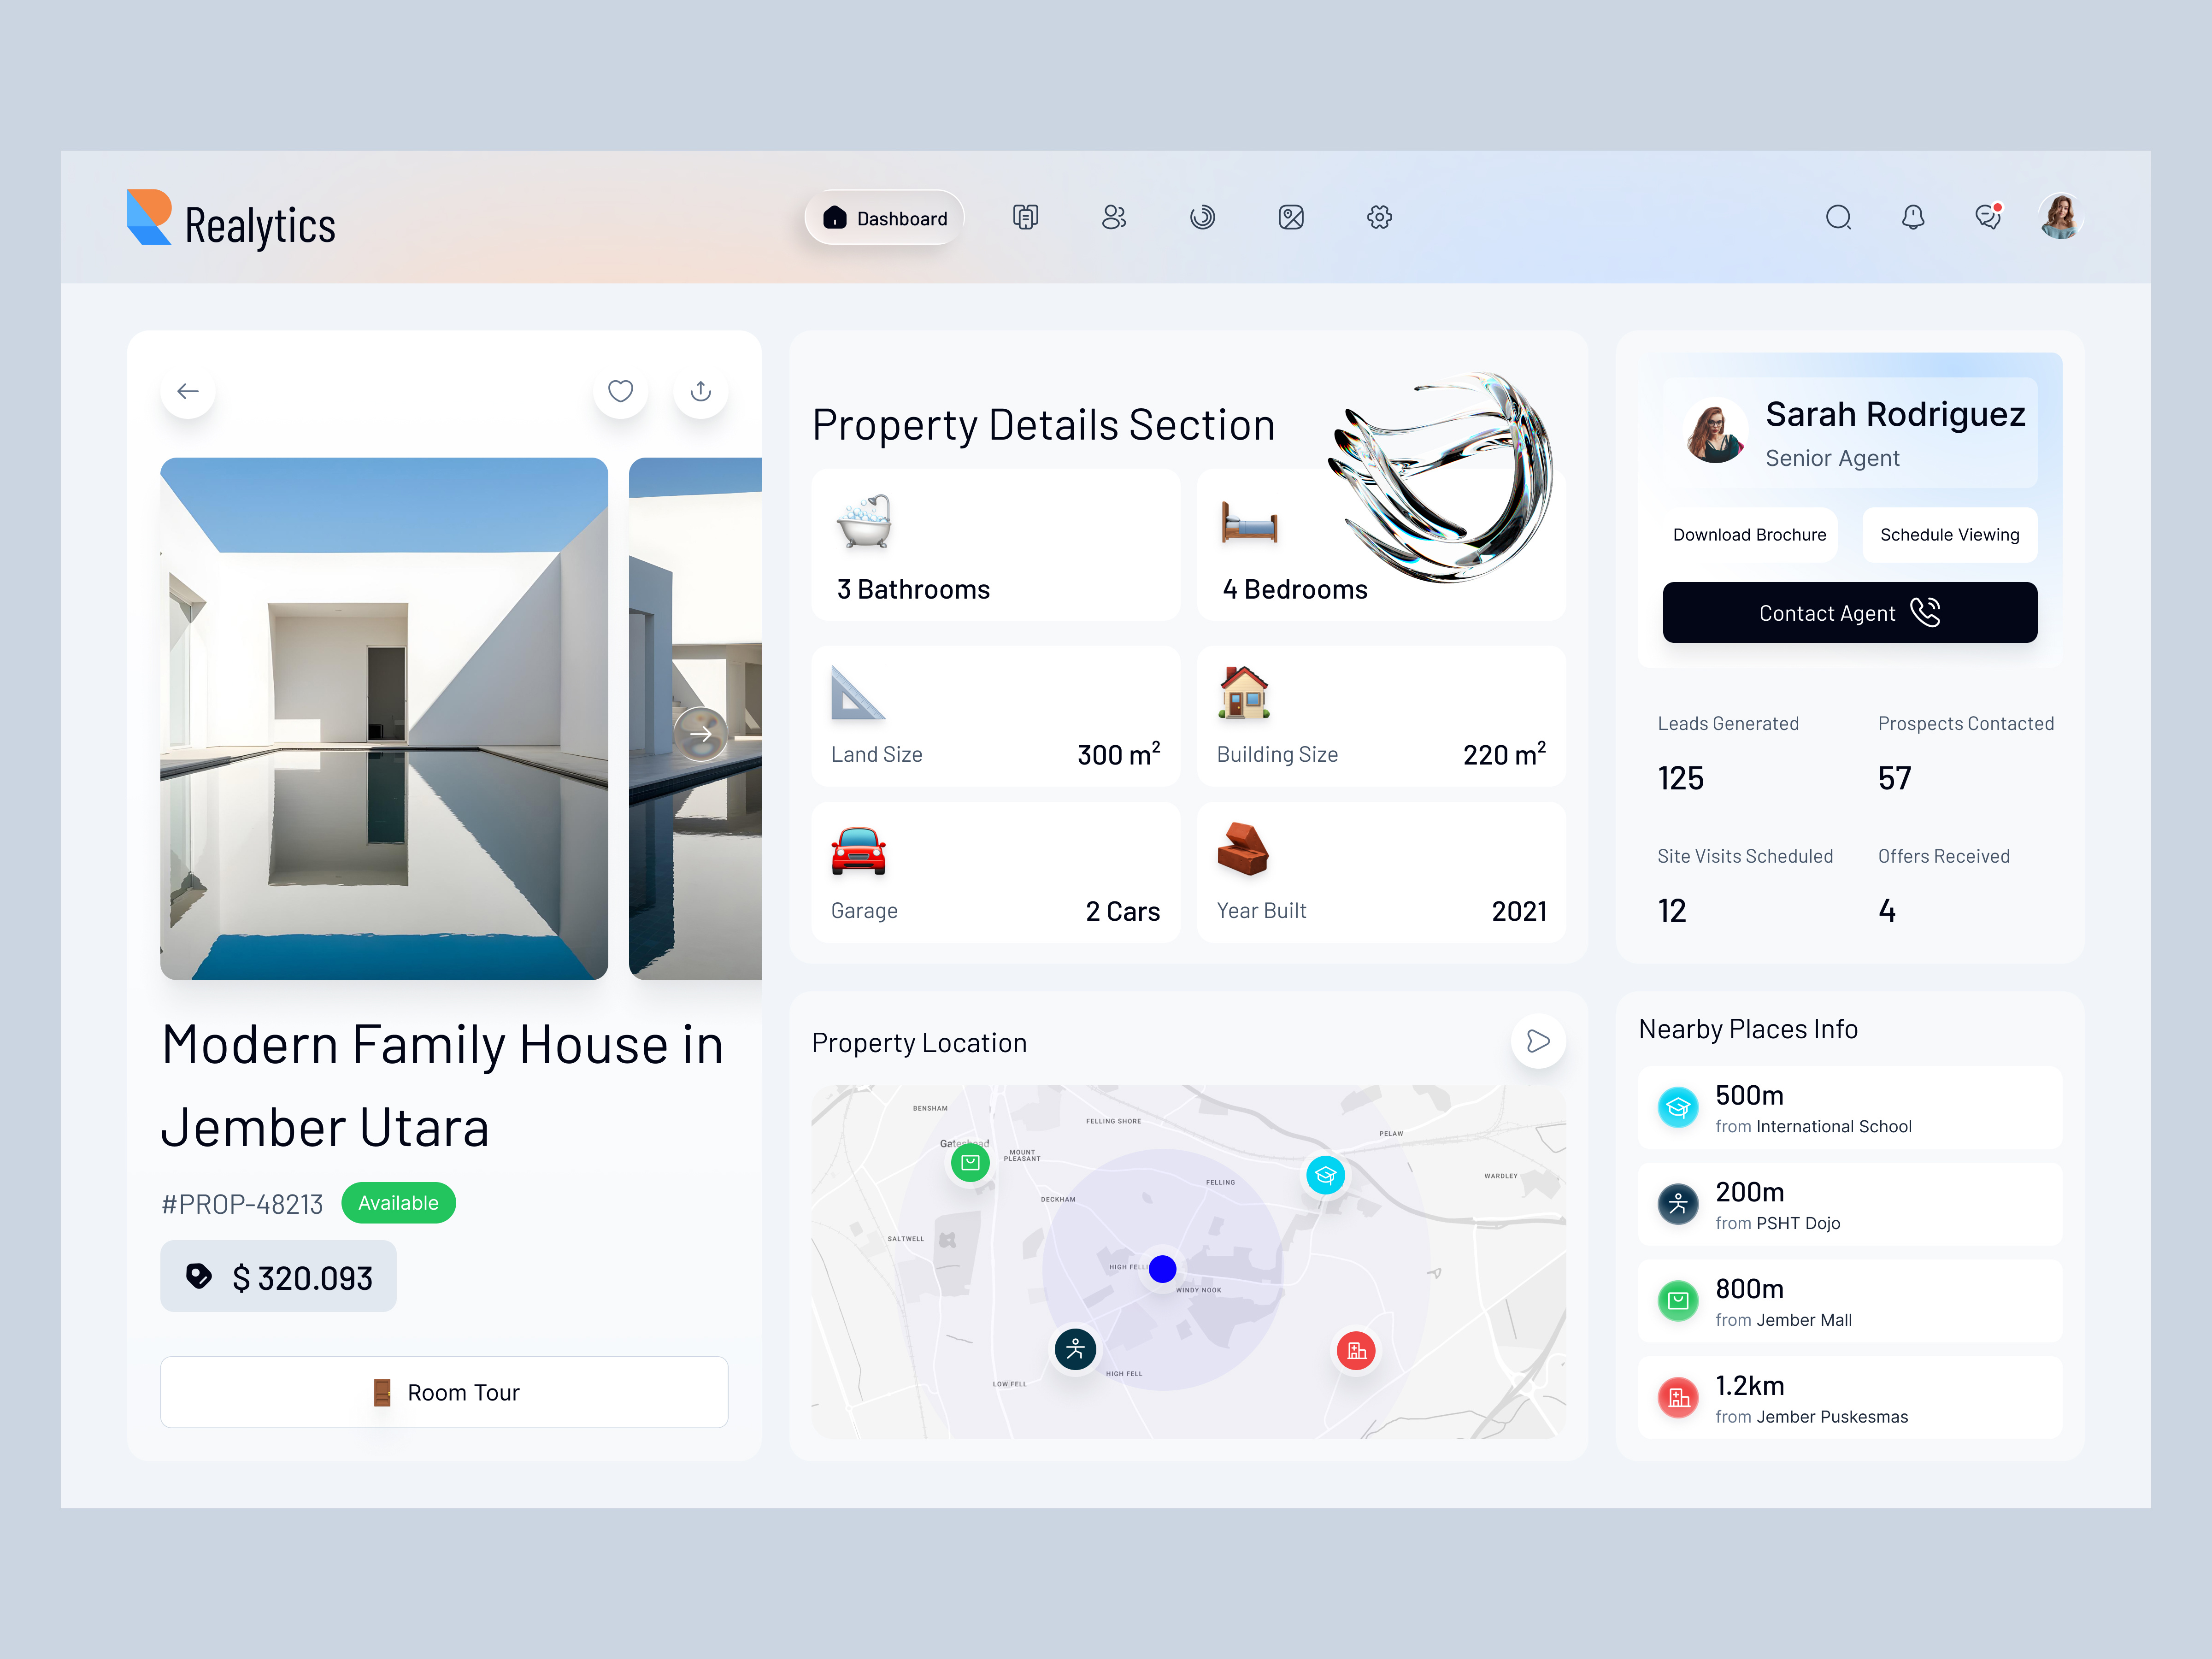Select the contacts/people icon in navbar
The height and width of the screenshot is (1659, 2212).
click(1114, 218)
